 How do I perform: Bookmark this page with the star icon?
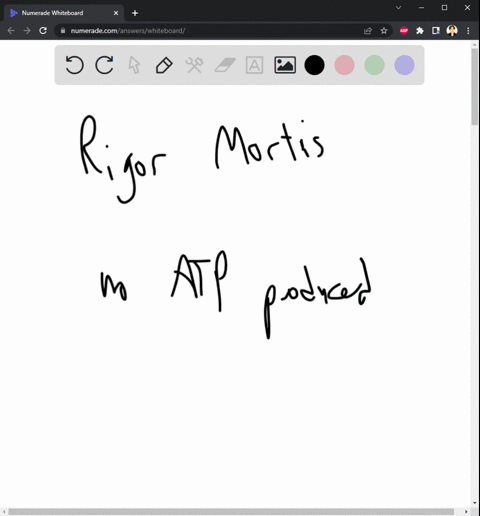point(384,31)
